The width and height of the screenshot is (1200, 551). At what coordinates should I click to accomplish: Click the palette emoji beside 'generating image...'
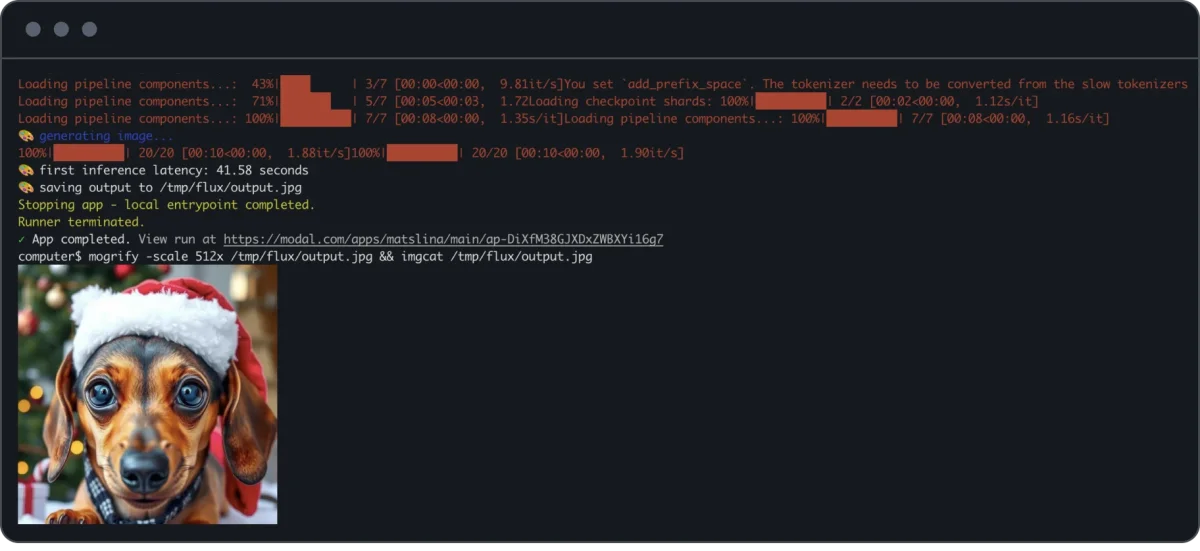(x=26, y=136)
